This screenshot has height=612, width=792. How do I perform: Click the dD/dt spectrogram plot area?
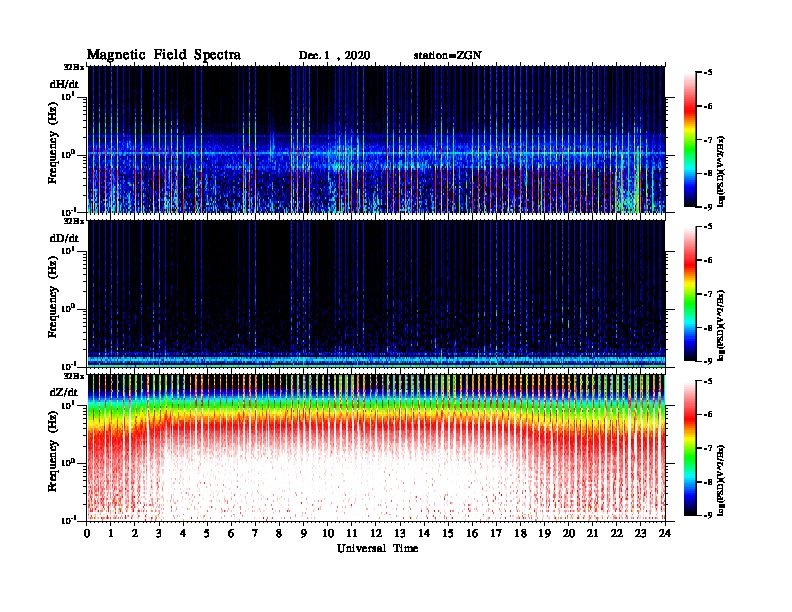point(376,294)
